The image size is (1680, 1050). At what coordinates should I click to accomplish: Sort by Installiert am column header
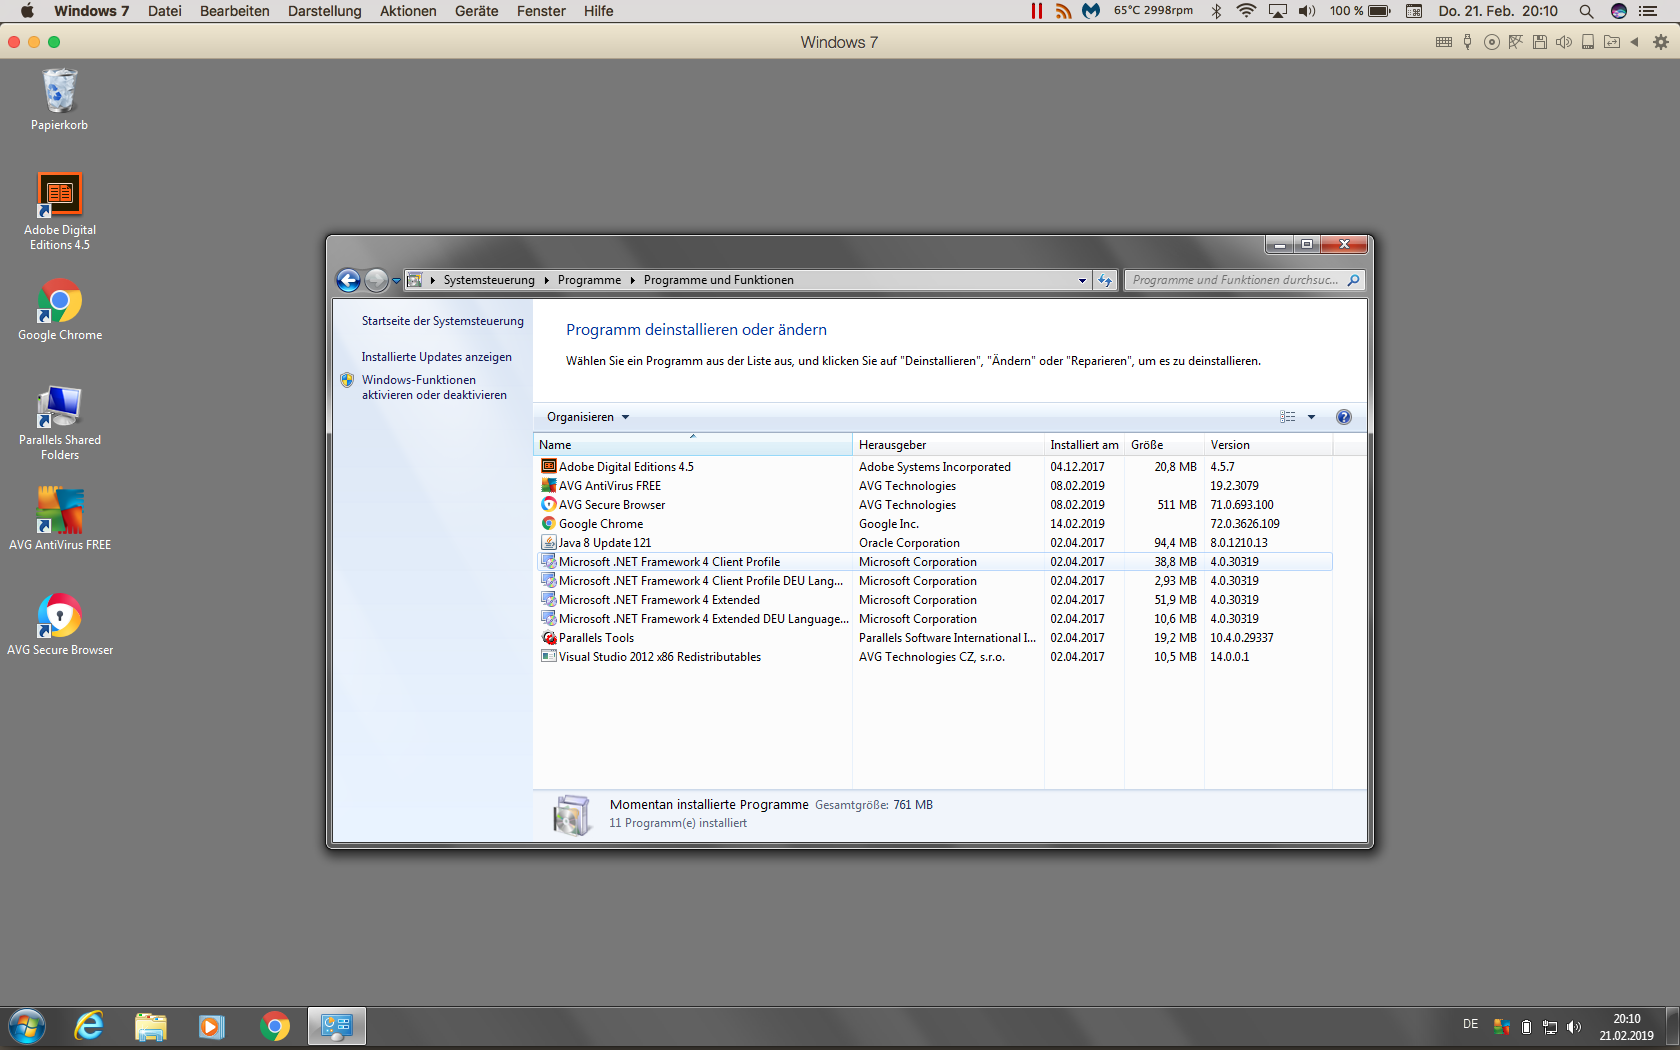tap(1084, 445)
